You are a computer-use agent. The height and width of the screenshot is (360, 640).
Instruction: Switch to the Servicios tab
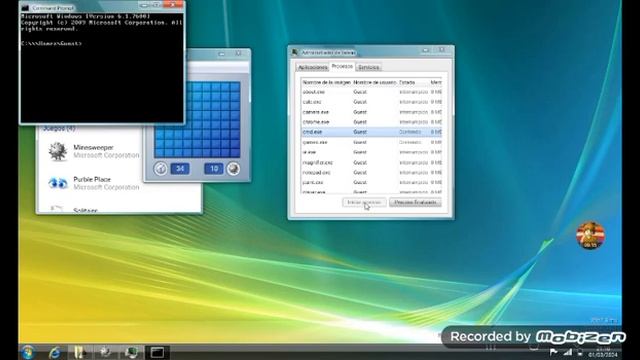pyautogui.click(x=369, y=67)
